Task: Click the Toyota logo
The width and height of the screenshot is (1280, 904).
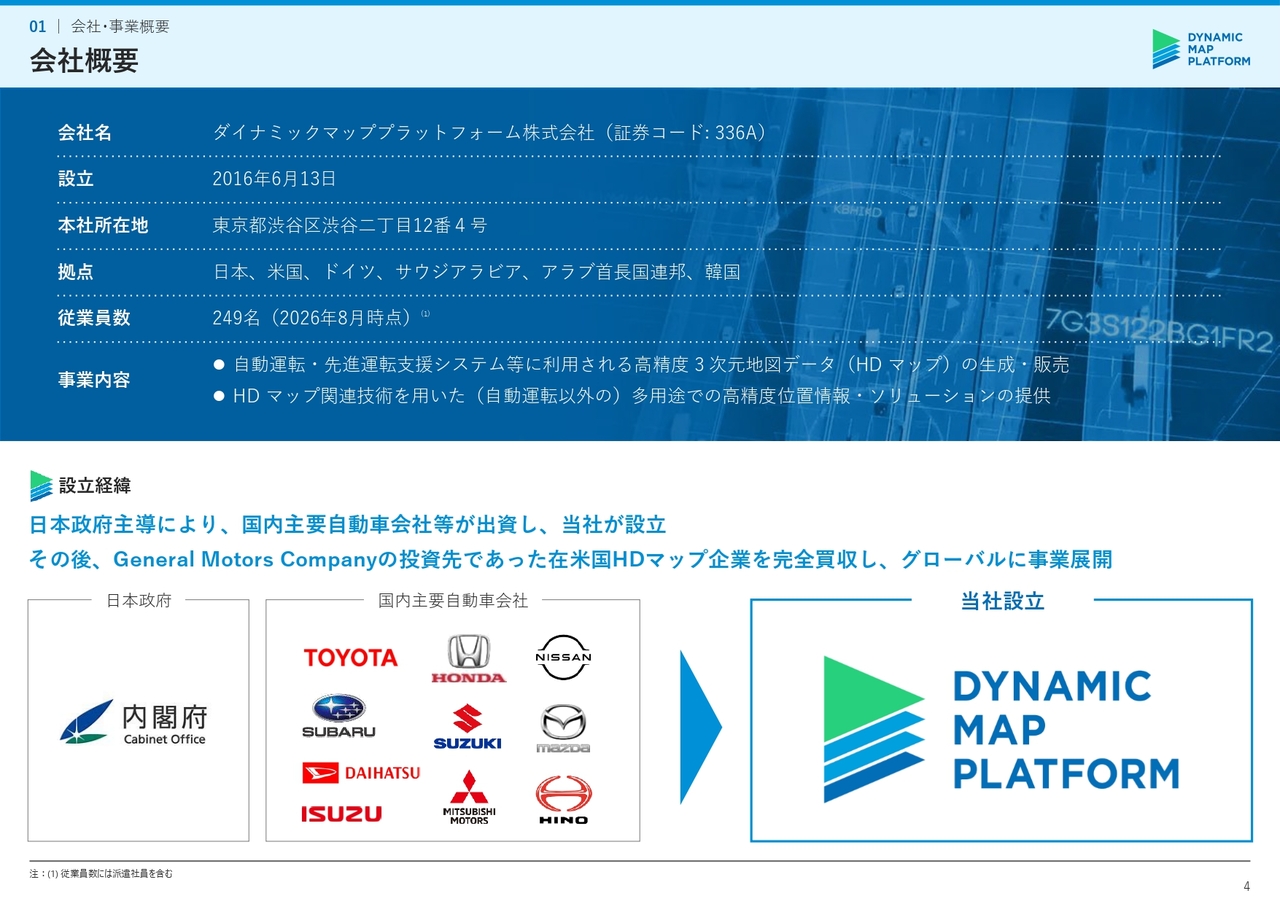Action: [x=350, y=657]
